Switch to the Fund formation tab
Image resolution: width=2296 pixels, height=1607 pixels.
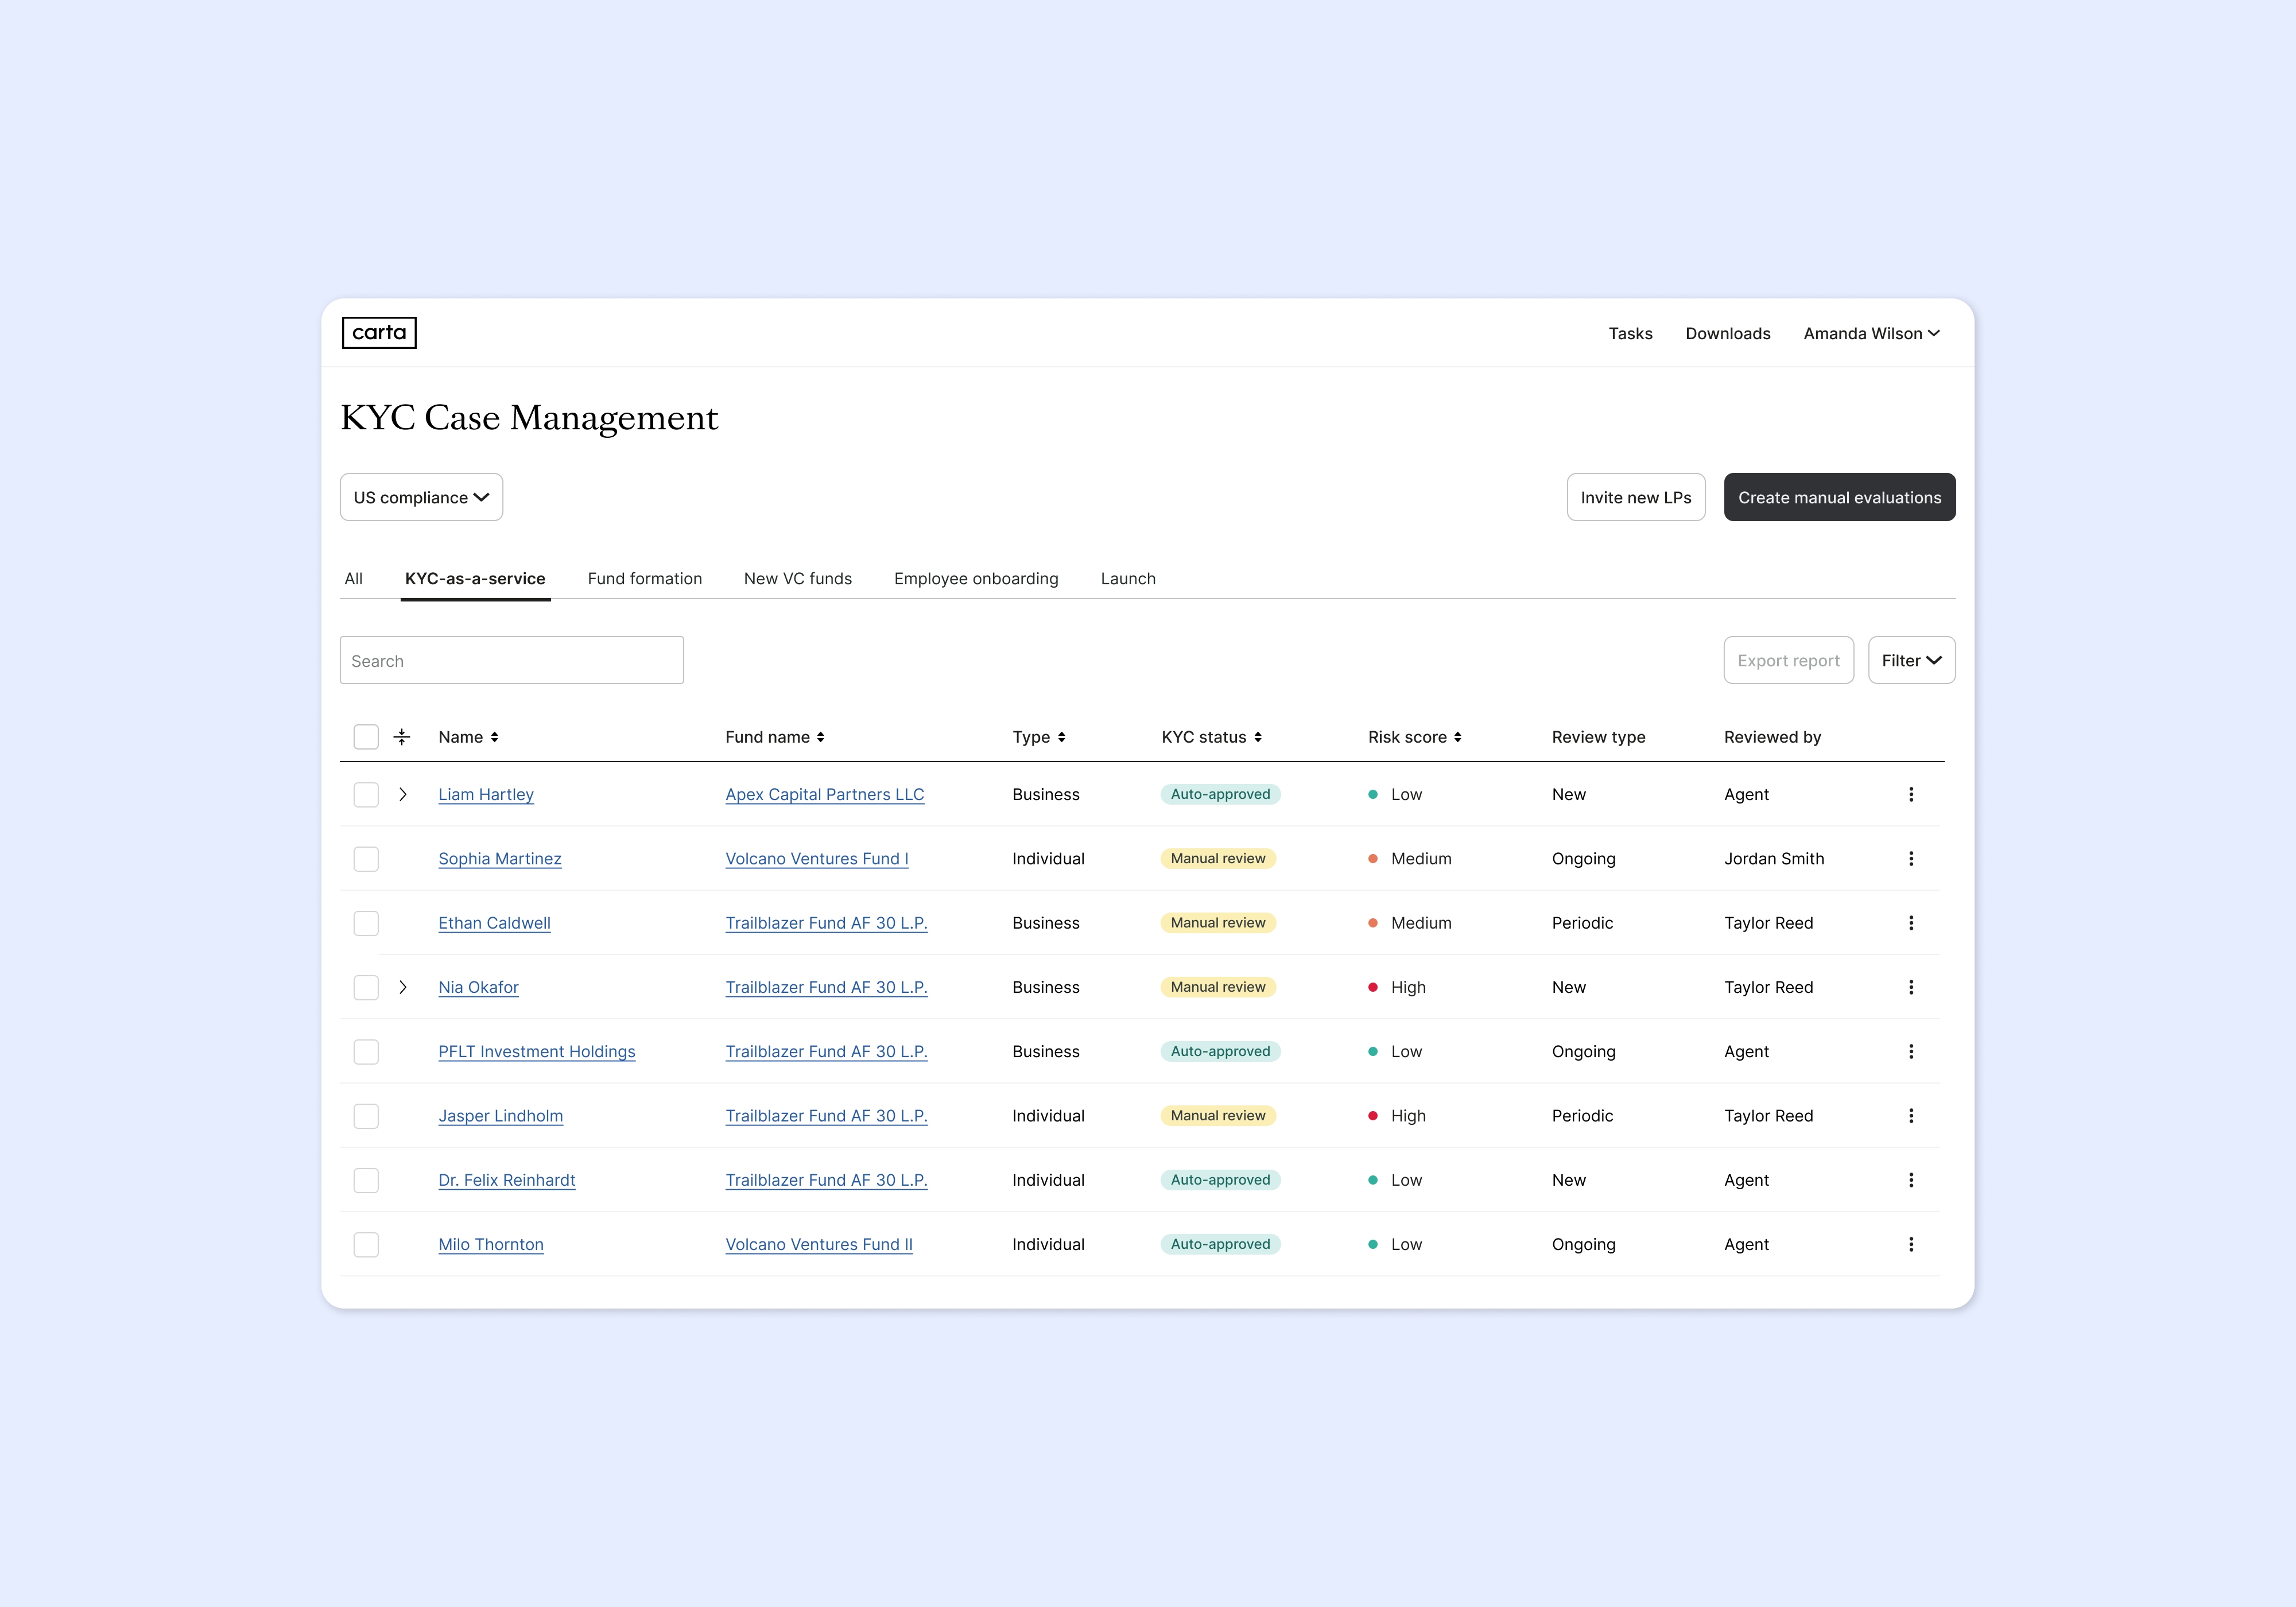tap(645, 578)
